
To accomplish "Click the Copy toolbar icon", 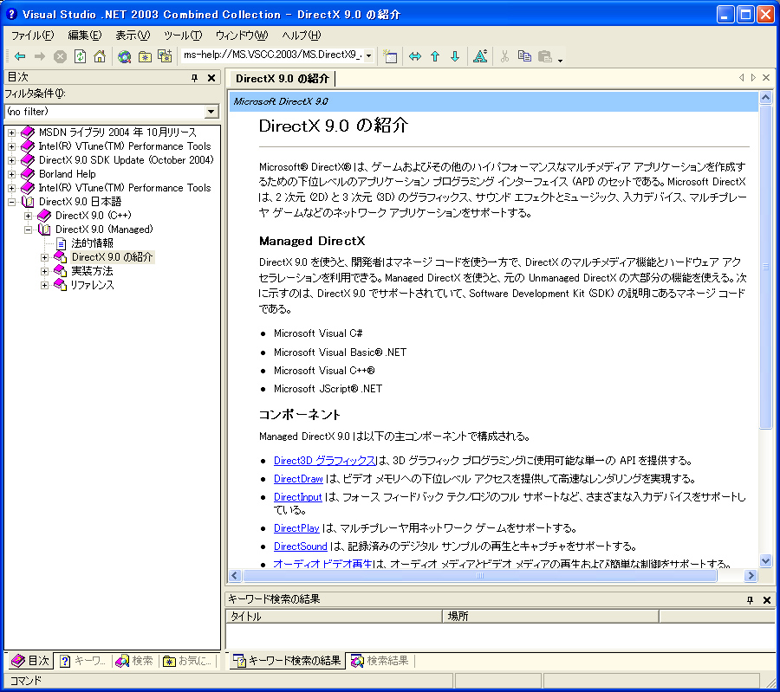I will point(524,56).
